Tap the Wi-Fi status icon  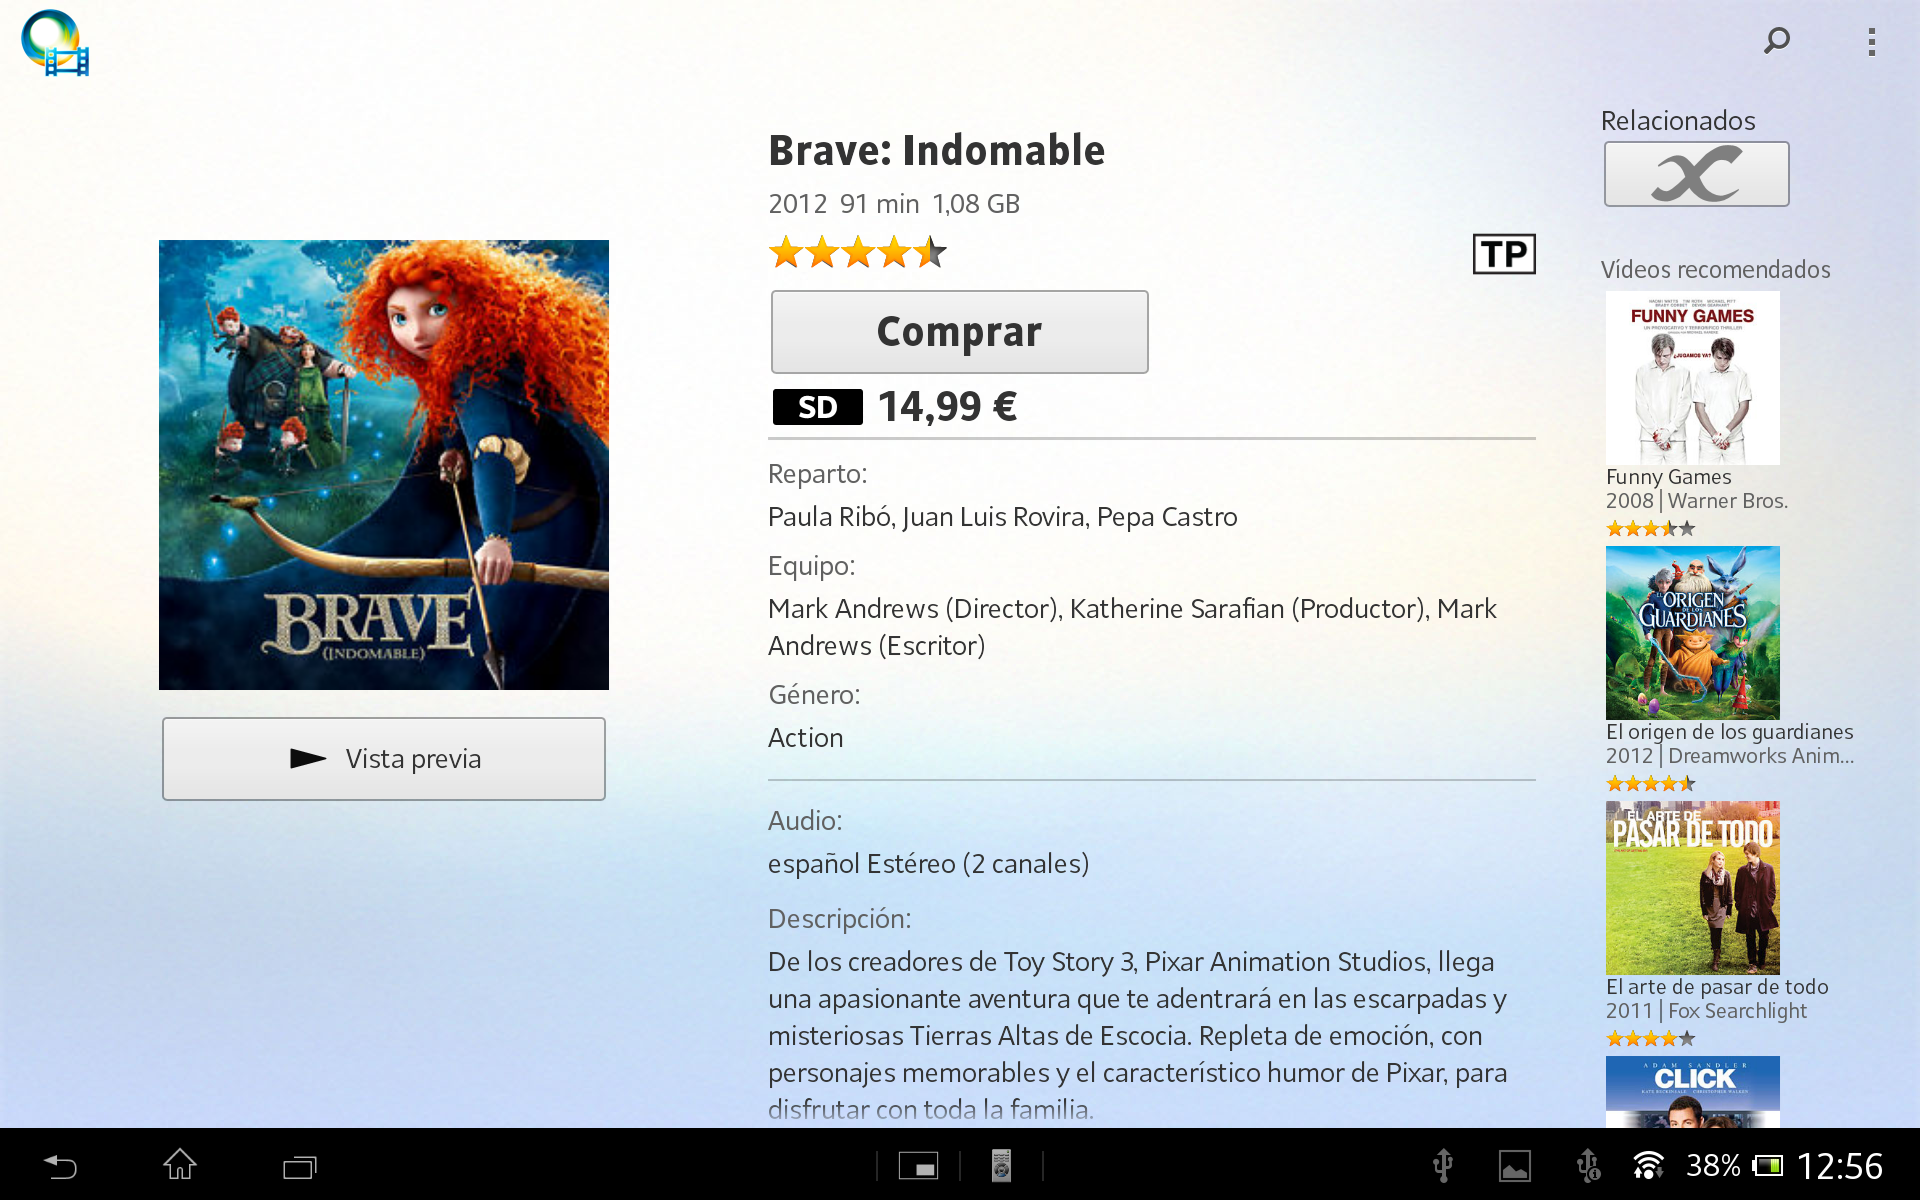1647,1166
